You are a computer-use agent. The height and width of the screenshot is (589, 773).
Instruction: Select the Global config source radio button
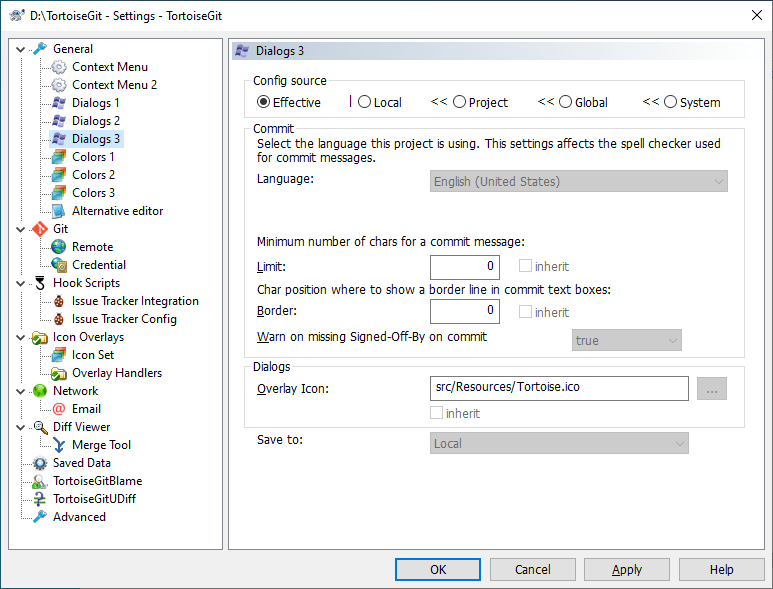coord(566,102)
